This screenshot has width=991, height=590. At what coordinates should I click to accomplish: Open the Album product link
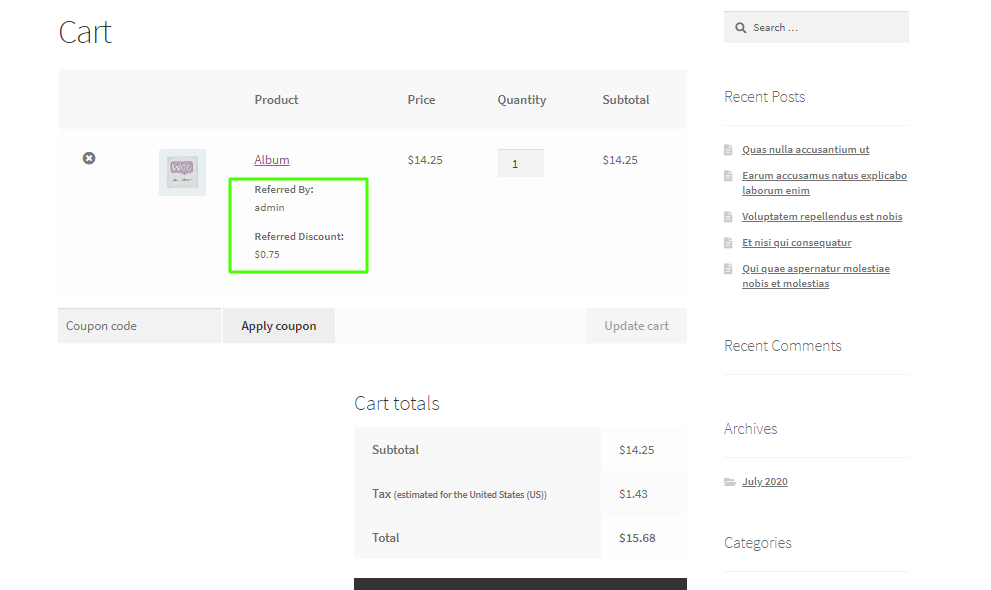pos(272,160)
